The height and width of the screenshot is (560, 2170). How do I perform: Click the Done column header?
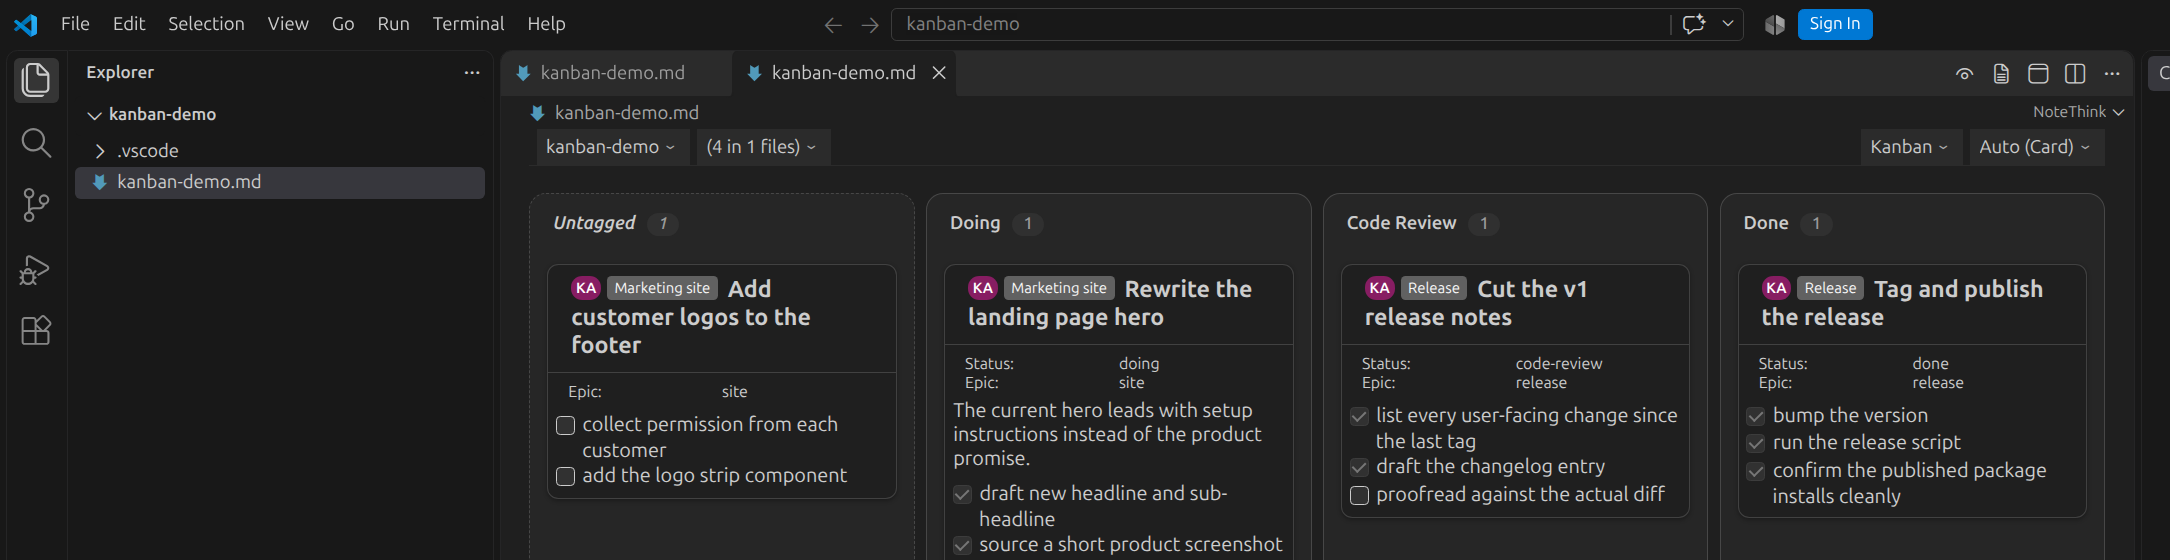click(1766, 223)
